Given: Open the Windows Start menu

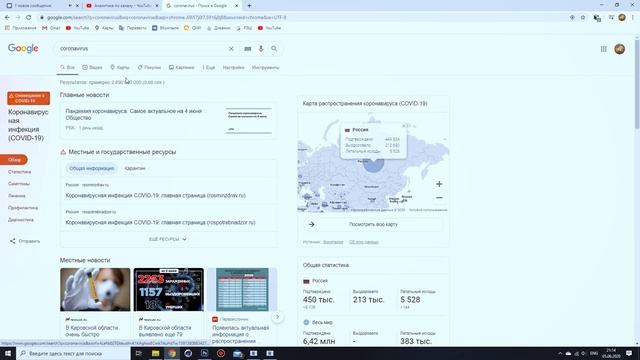Looking at the screenshot, I should pos(8,353).
